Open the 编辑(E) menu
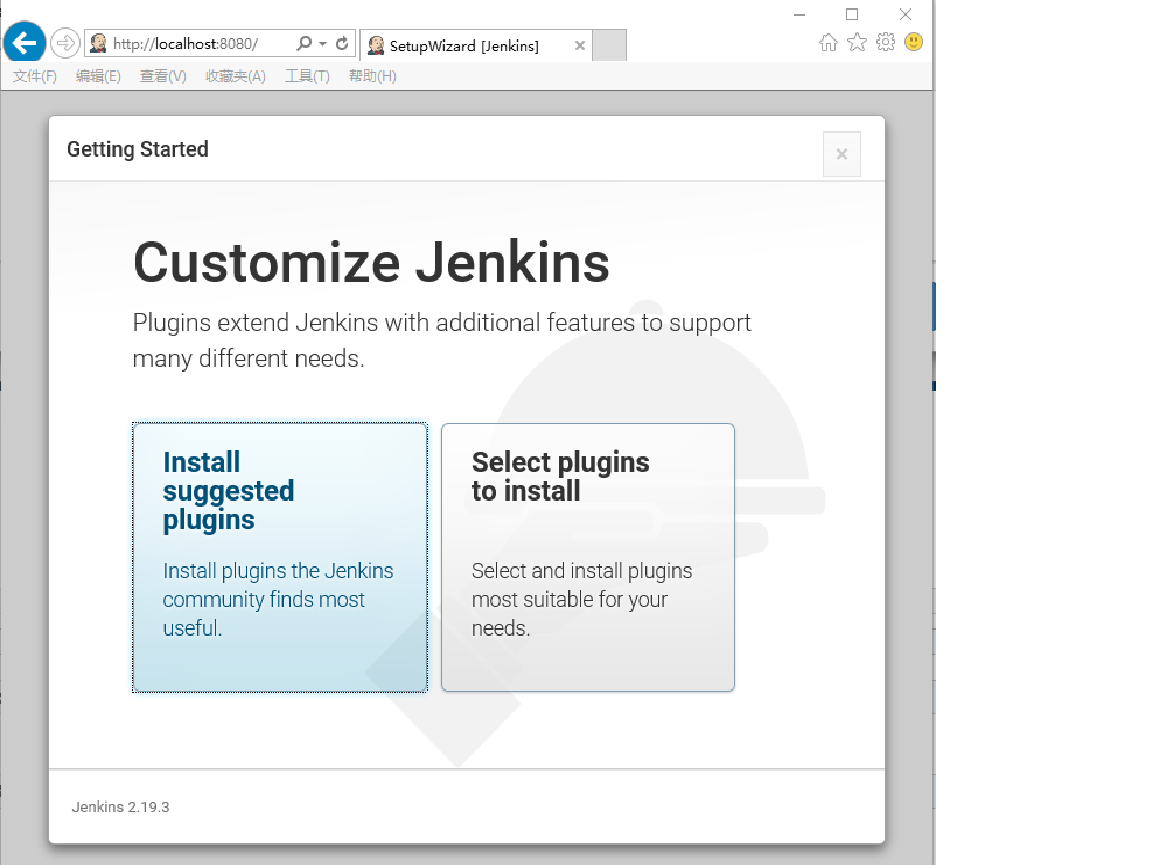Screen dimensions: 1152x865 click(98, 76)
